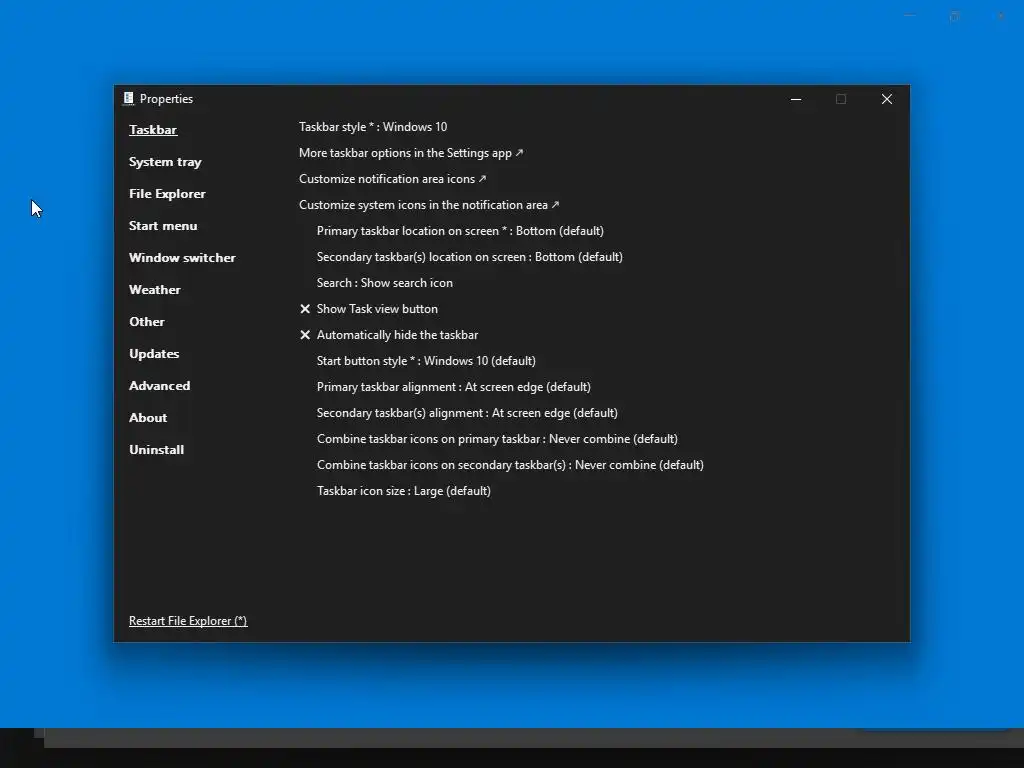
Task: Open More taskbar options in Settings app
Action: click(411, 153)
